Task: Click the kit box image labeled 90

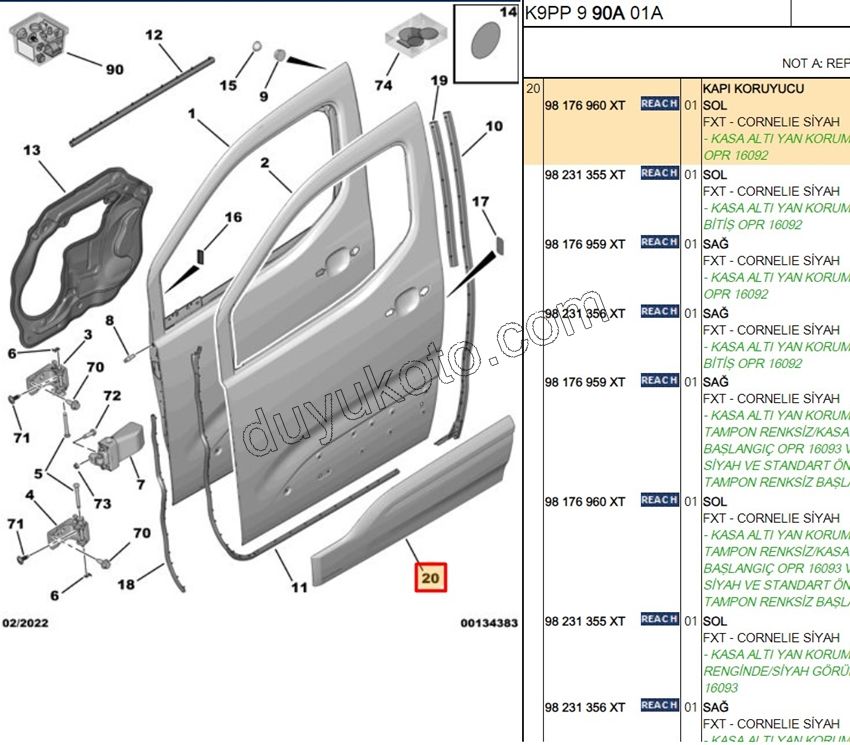Action: point(39,38)
